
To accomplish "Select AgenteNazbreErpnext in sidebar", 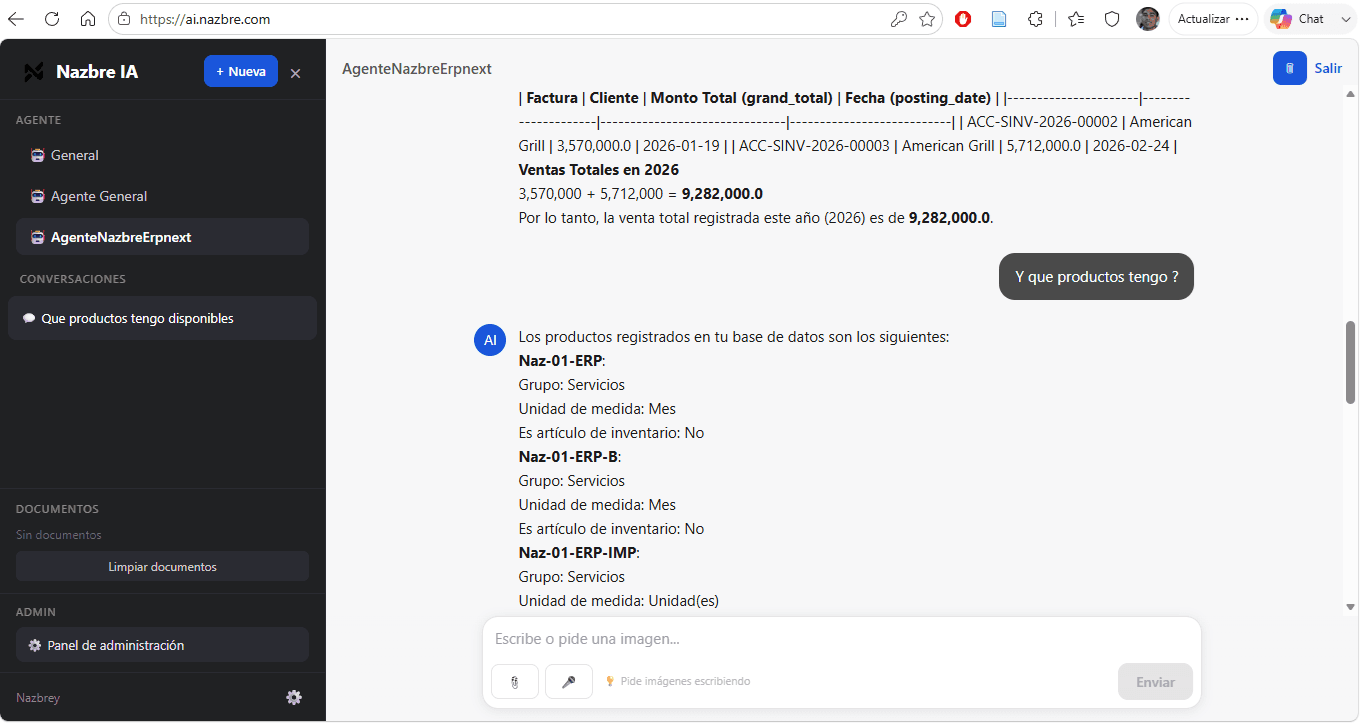I will [162, 237].
